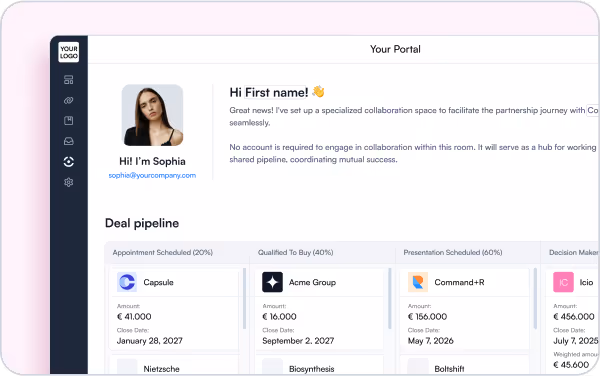Open the Icio deal card
This screenshot has width=600, height=376.
[x=572, y=321]
